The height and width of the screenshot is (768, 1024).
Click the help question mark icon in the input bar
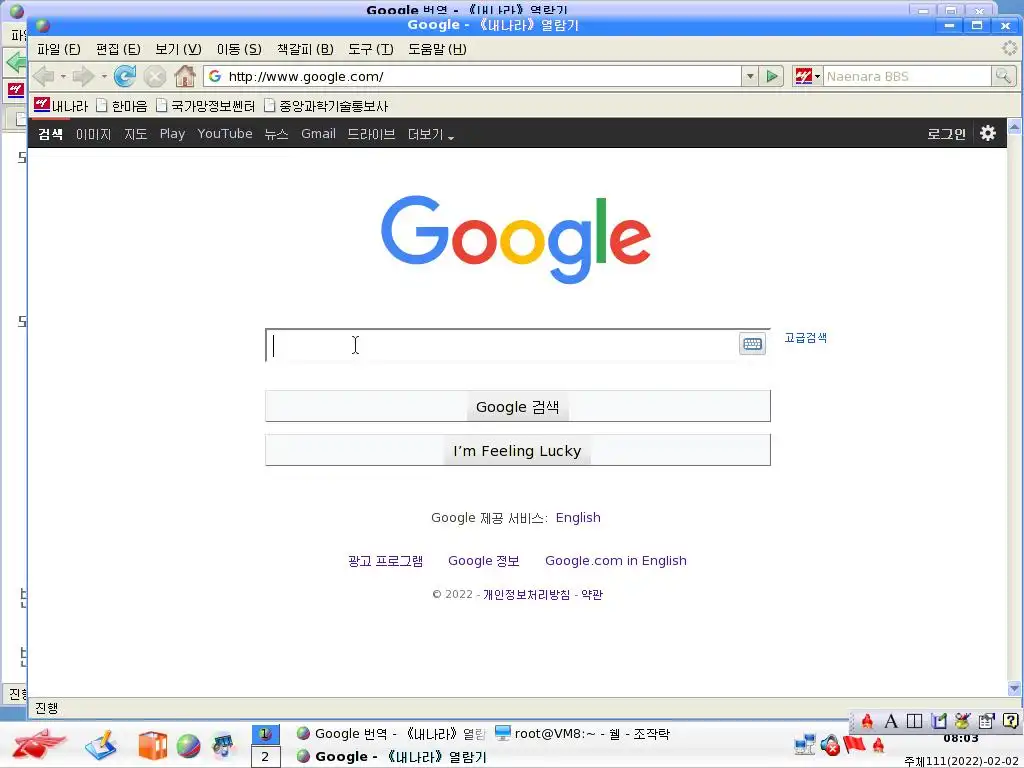point(1011,721)
